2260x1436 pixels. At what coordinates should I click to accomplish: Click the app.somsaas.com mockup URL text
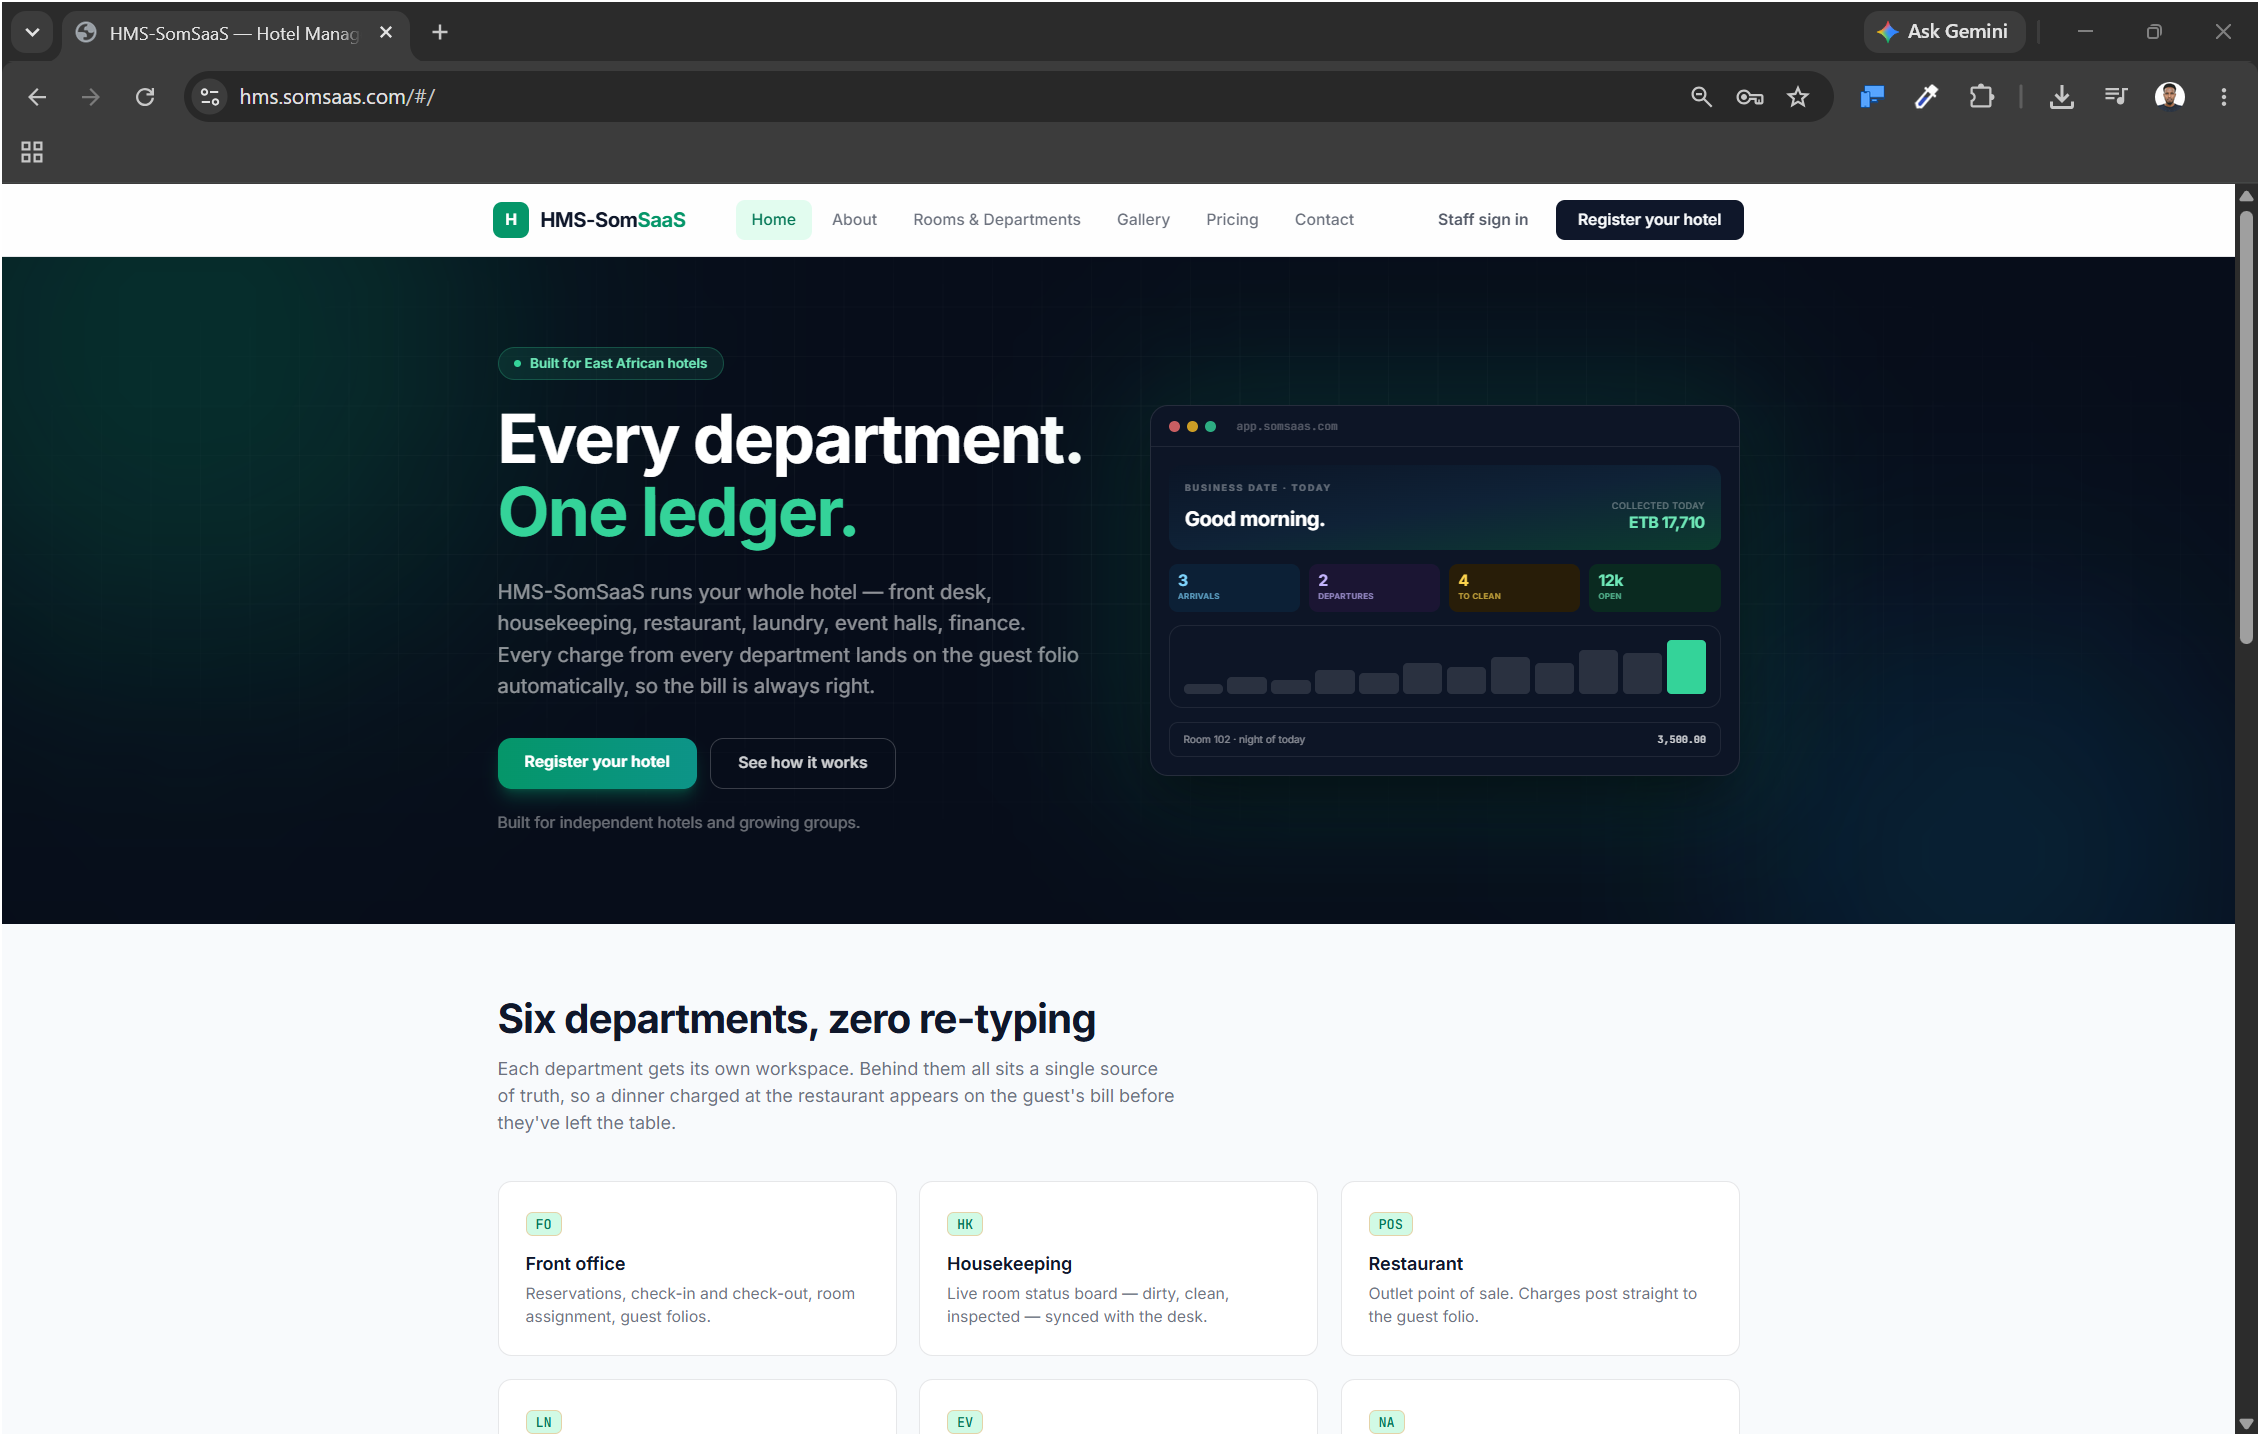point(1287,427)
